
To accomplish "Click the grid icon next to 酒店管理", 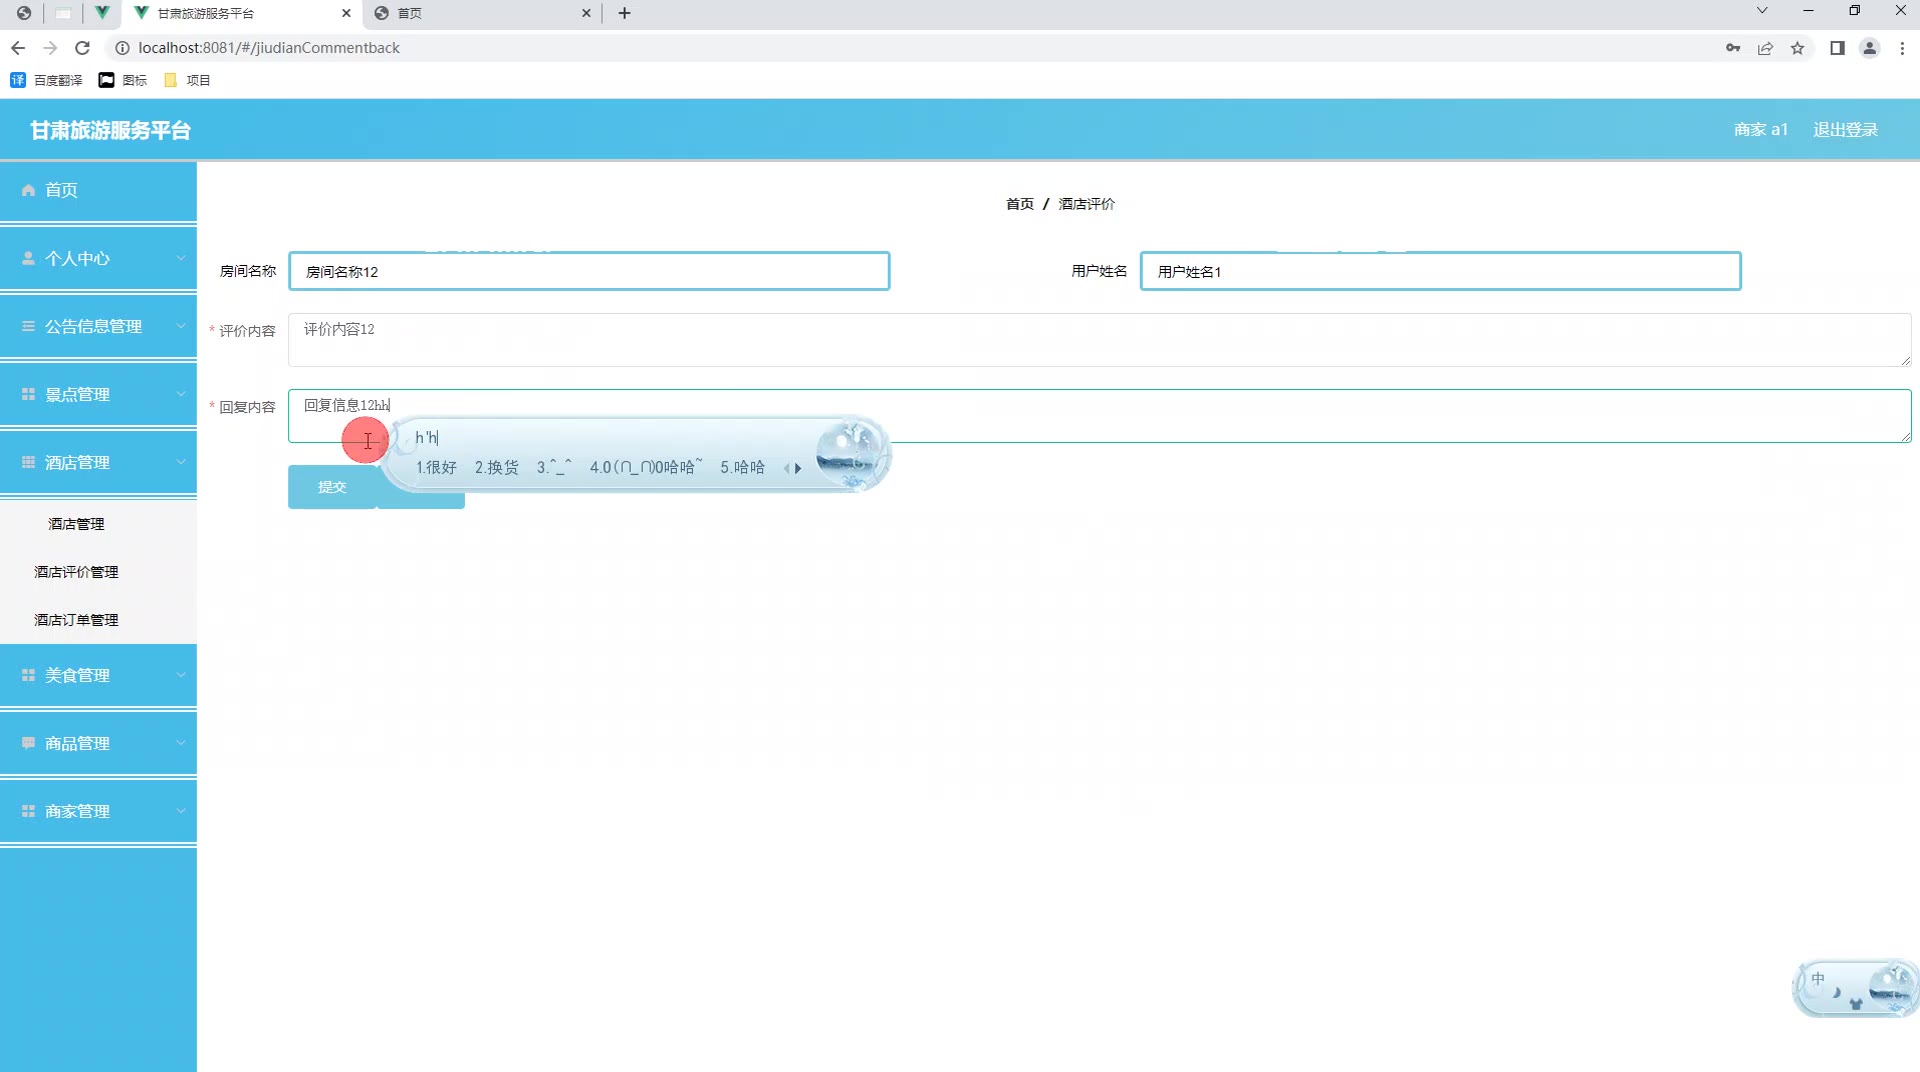I will coord(28,462).
